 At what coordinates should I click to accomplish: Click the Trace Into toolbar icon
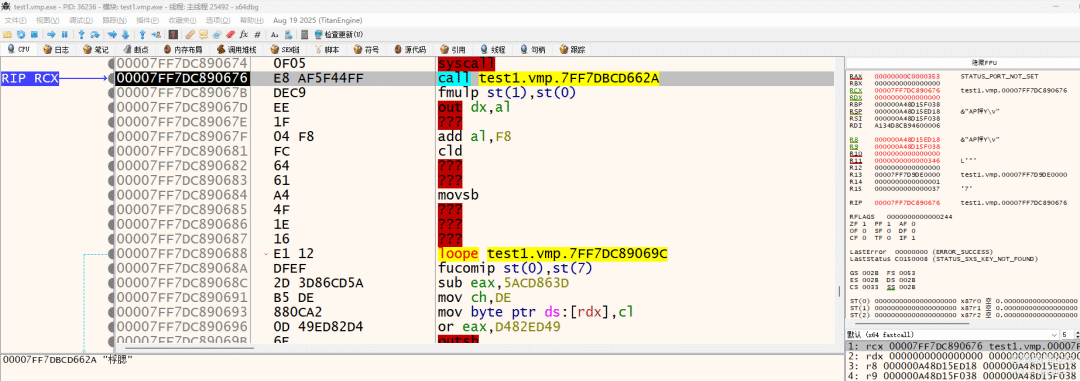[x=112, y=34]
